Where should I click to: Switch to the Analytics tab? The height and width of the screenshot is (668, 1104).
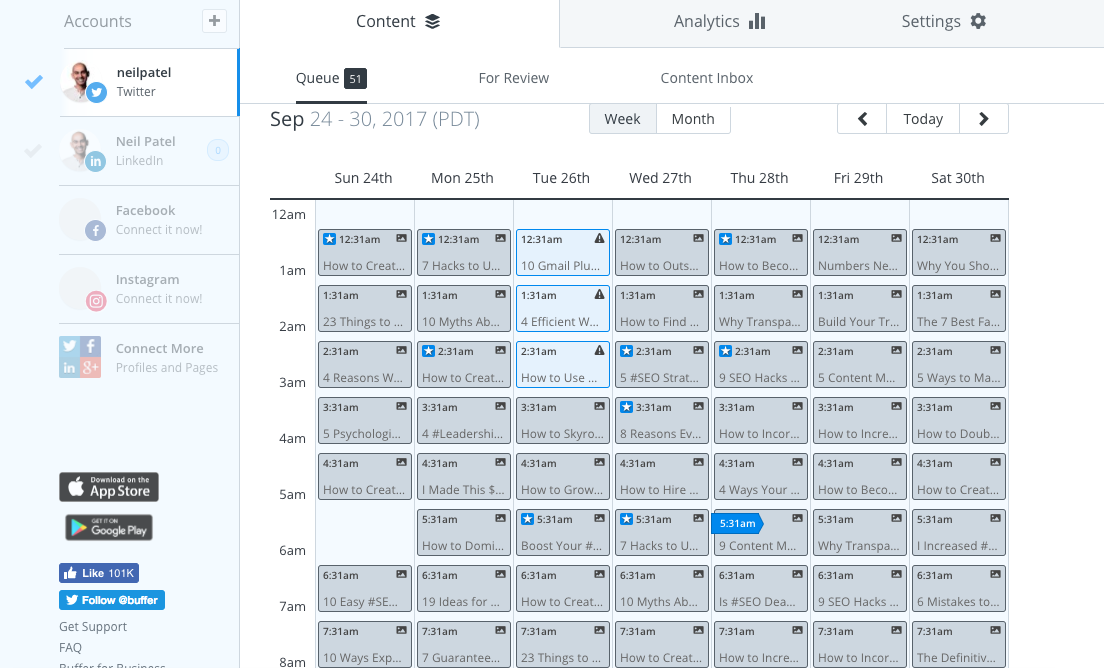719,22
